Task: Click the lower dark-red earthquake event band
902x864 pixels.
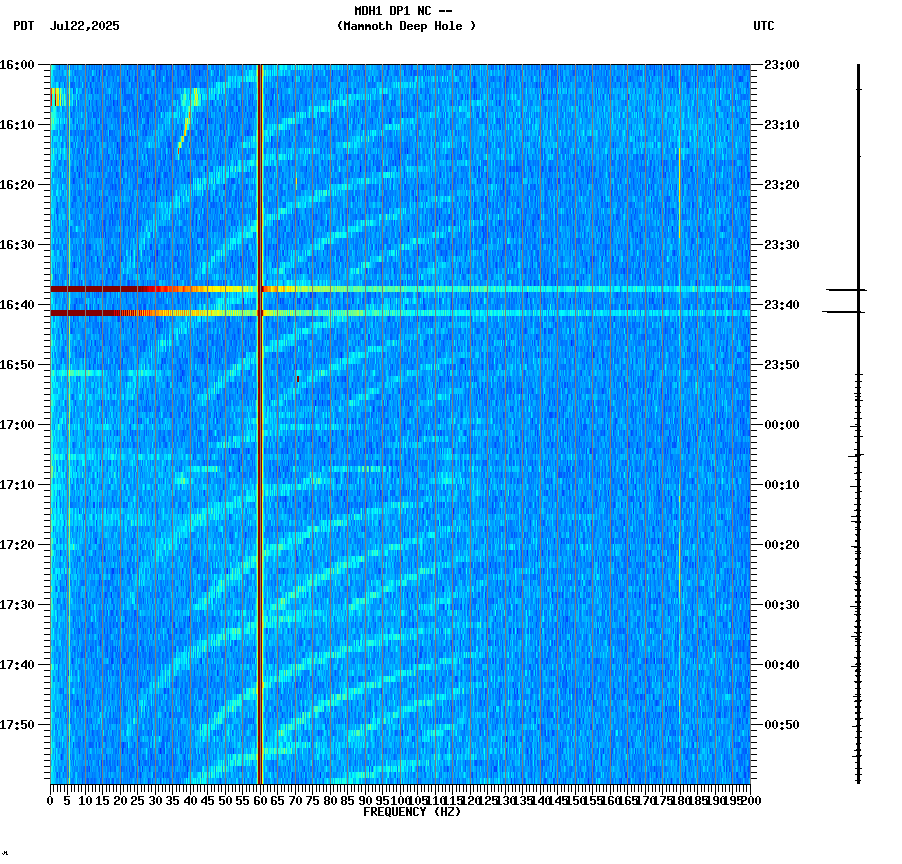Action: coord(150,312)
